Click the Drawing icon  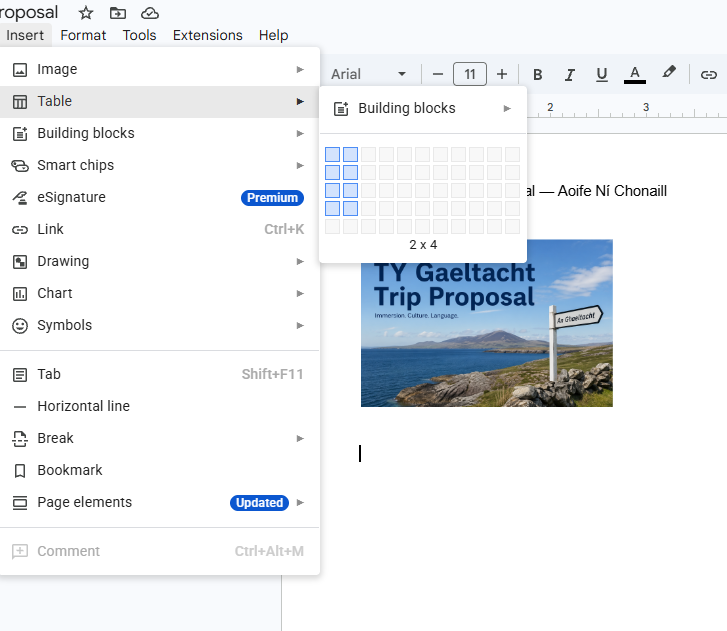click(19, 261)
